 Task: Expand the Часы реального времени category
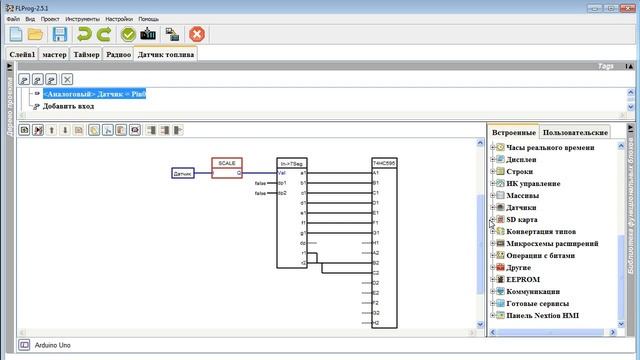(x=493, y=147)
